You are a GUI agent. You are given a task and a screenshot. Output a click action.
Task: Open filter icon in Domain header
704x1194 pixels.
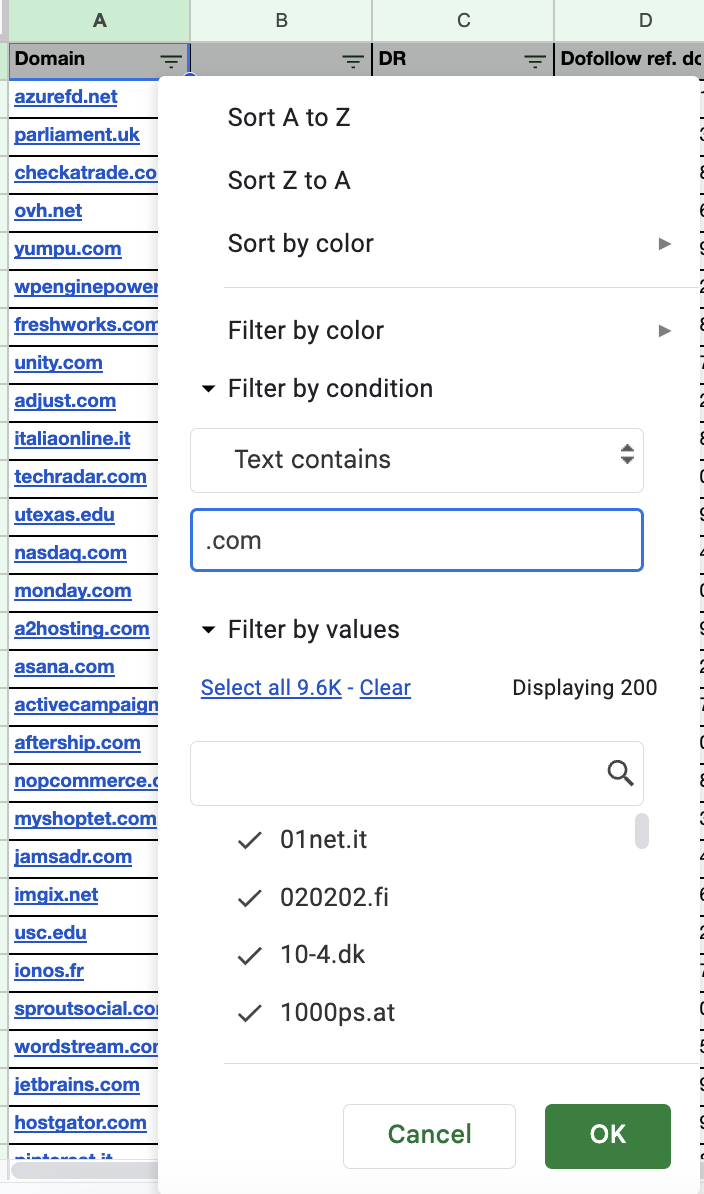click(x=171, y=61)
